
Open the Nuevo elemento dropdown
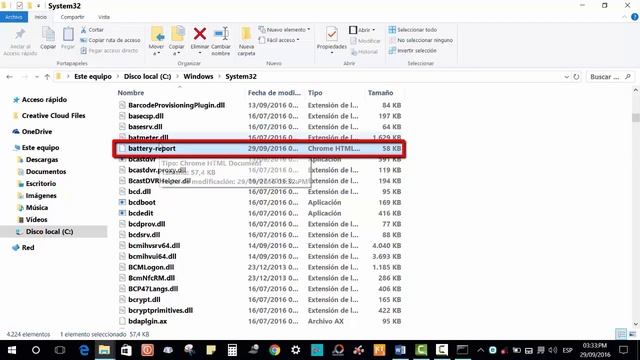coord(284,30)
